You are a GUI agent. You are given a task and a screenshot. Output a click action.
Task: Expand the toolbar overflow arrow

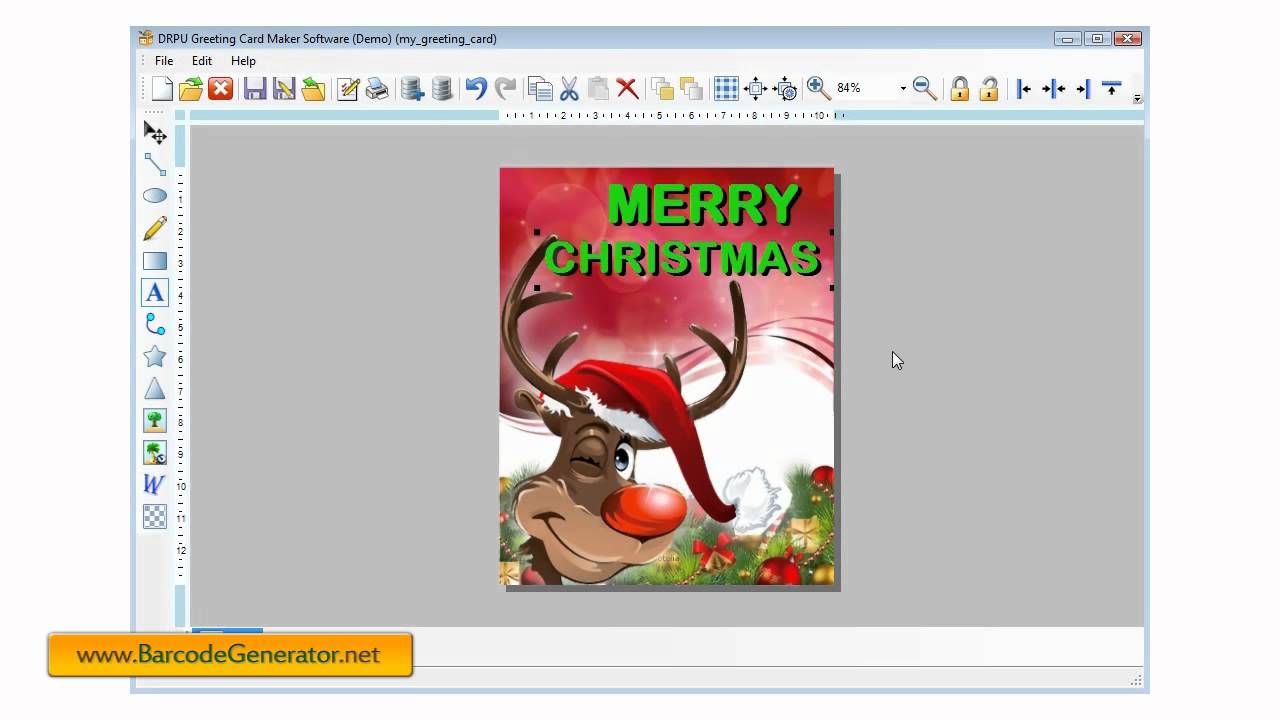[x=1137, y=98]
